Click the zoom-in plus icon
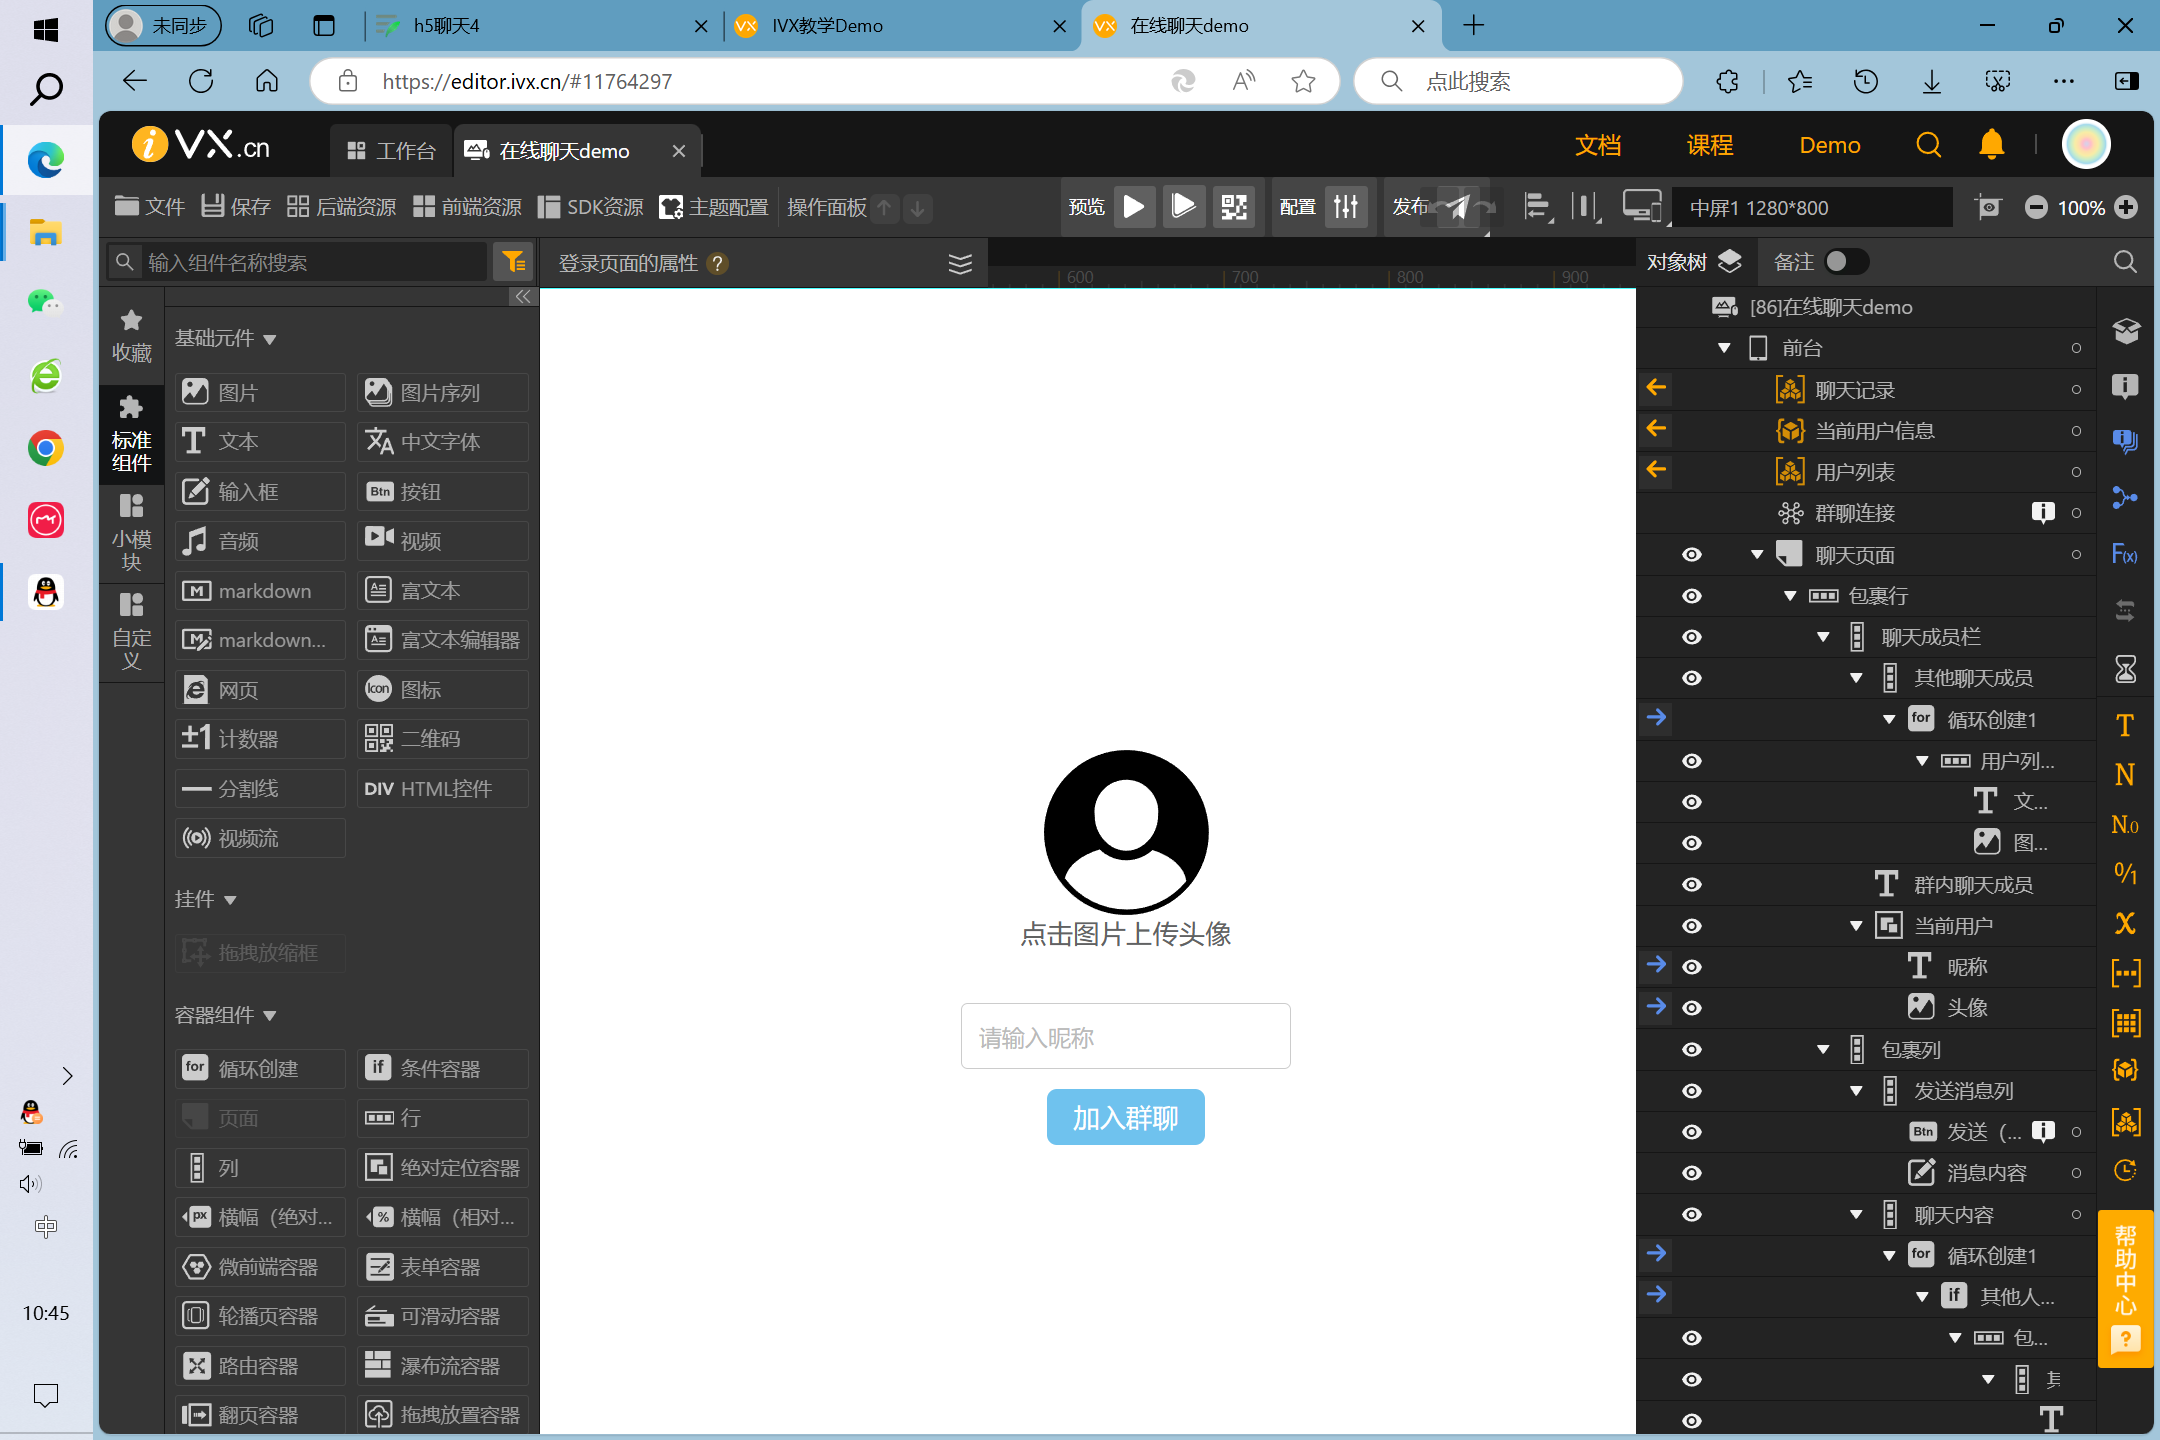Screen dimensions: 2160x1440 [2126, 207]
